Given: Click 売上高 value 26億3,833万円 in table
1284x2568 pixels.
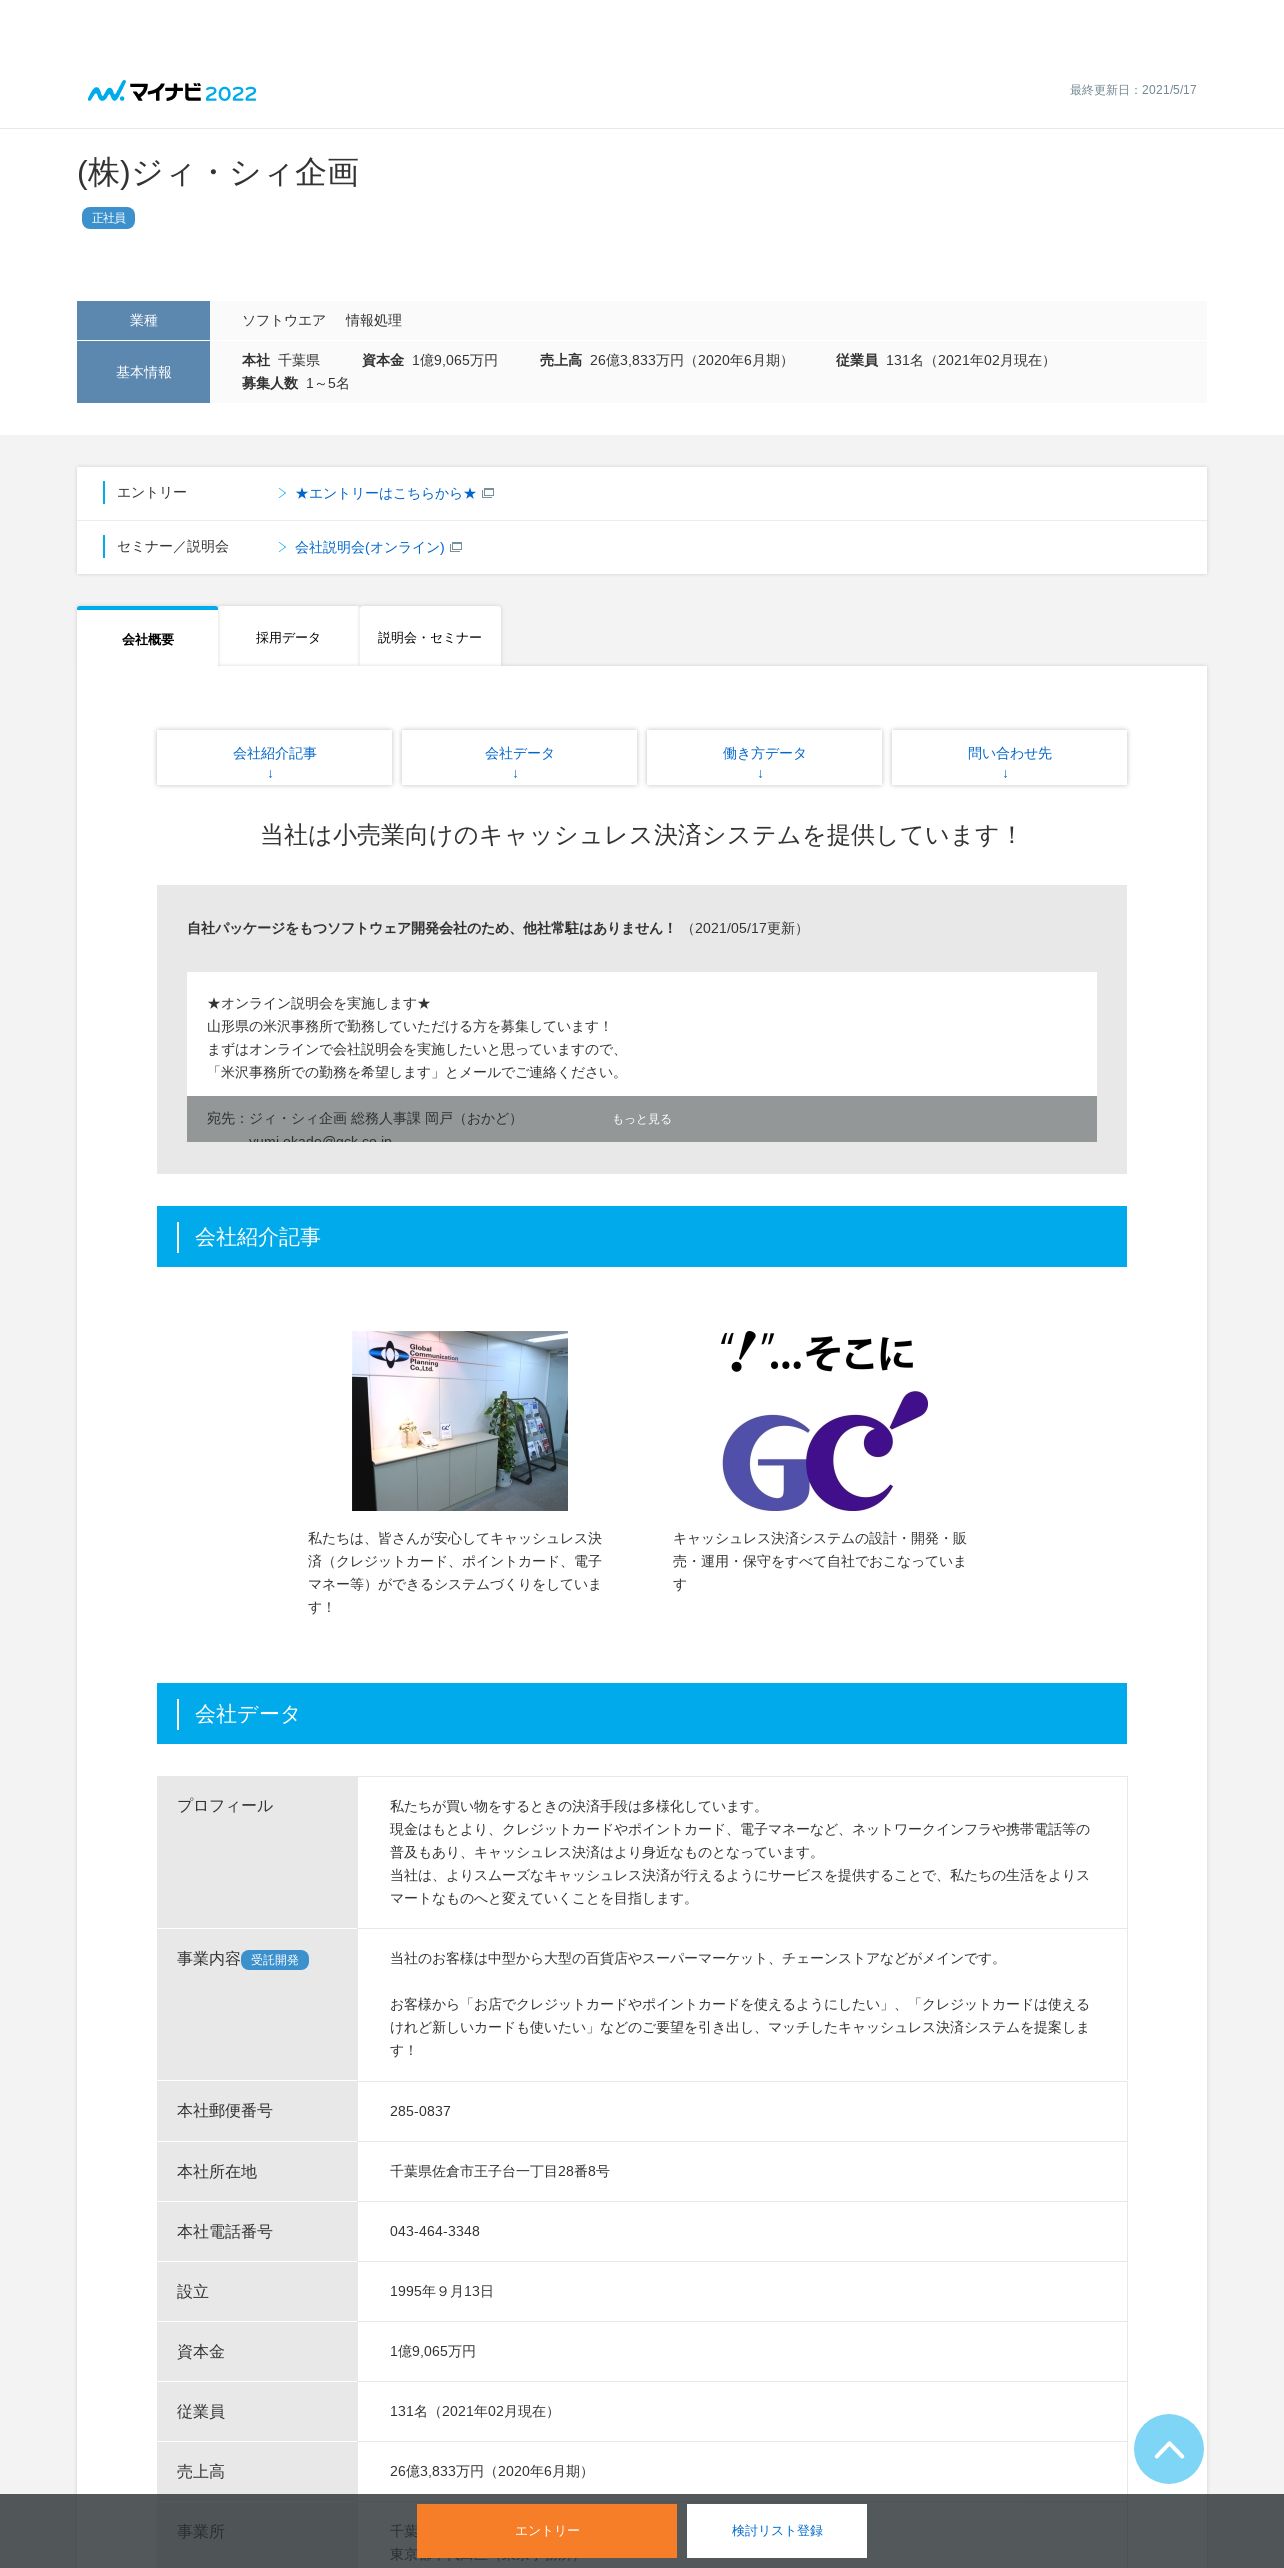Looking at the screenshot, I should coord(491,2471).
